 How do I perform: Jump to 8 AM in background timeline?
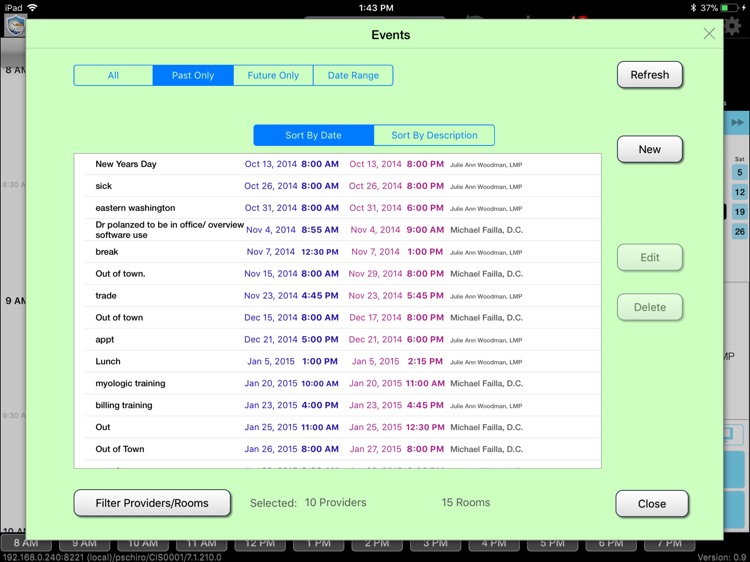click(26, 545)
